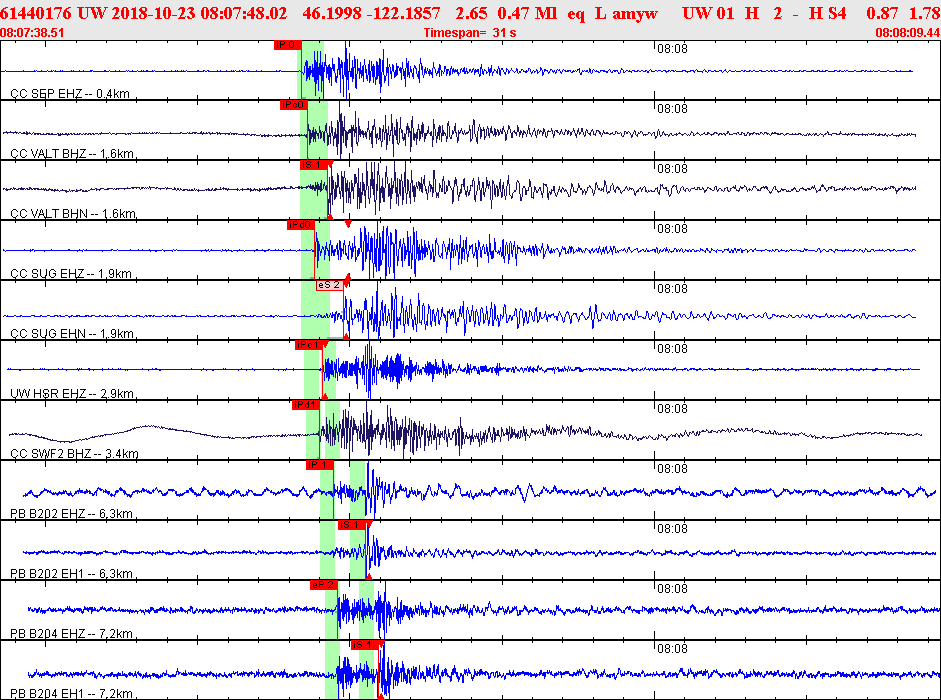The width and height of the screenshot is (941, 700).
Task: Select the iP 1 pick flag on B202 EHZ
Action: [x=319, y=465]
